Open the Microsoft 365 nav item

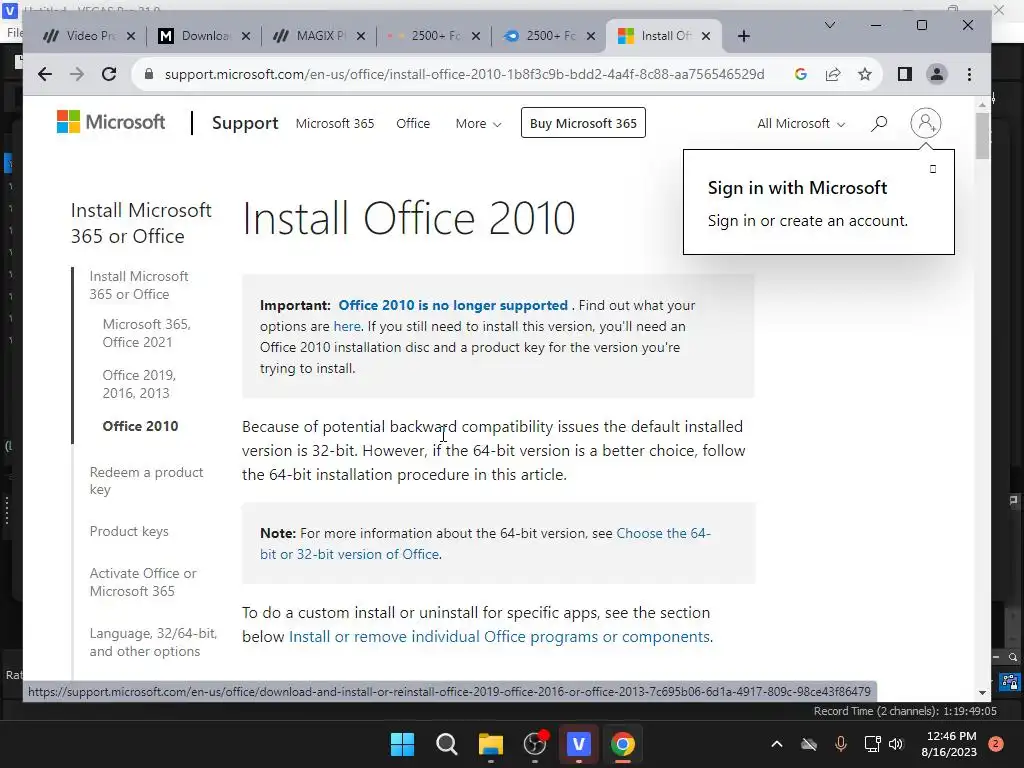coord(335,123)
